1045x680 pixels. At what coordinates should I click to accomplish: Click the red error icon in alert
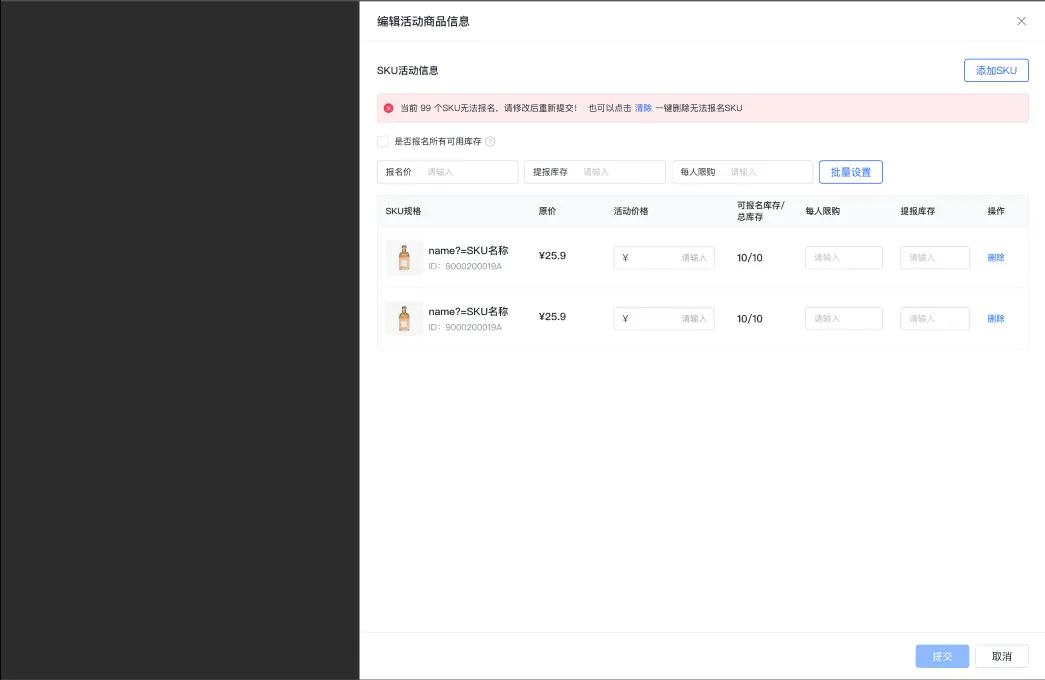[x=389, y=108]
